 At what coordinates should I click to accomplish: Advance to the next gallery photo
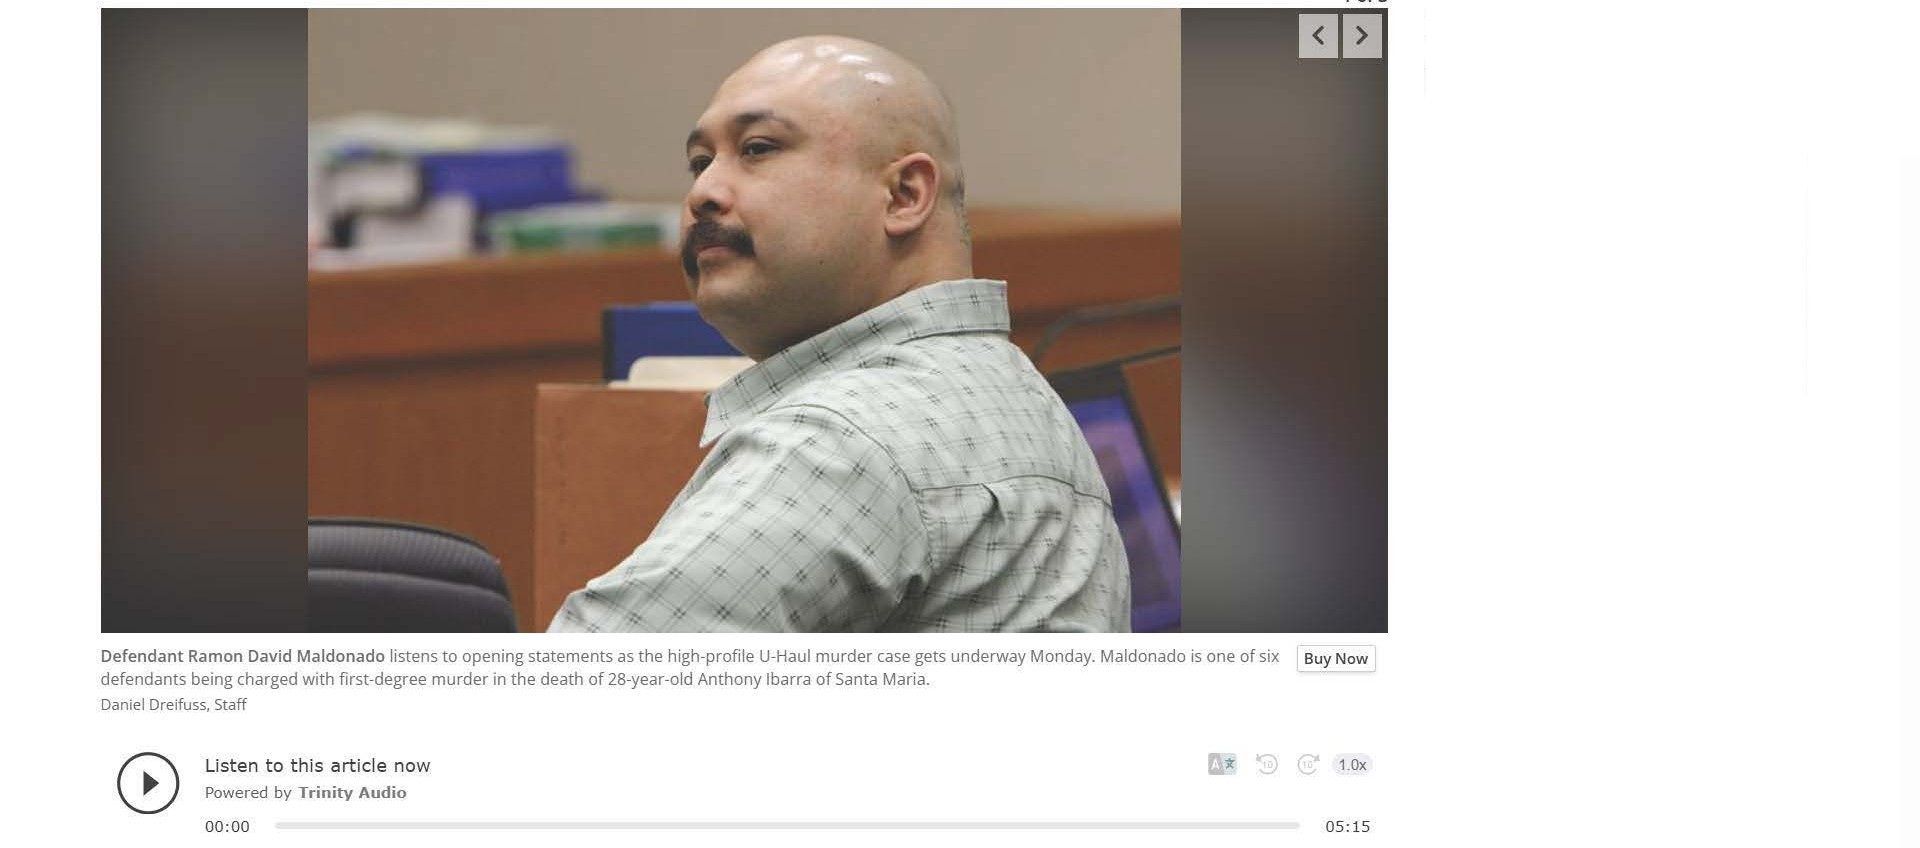tap(1362, 36)
